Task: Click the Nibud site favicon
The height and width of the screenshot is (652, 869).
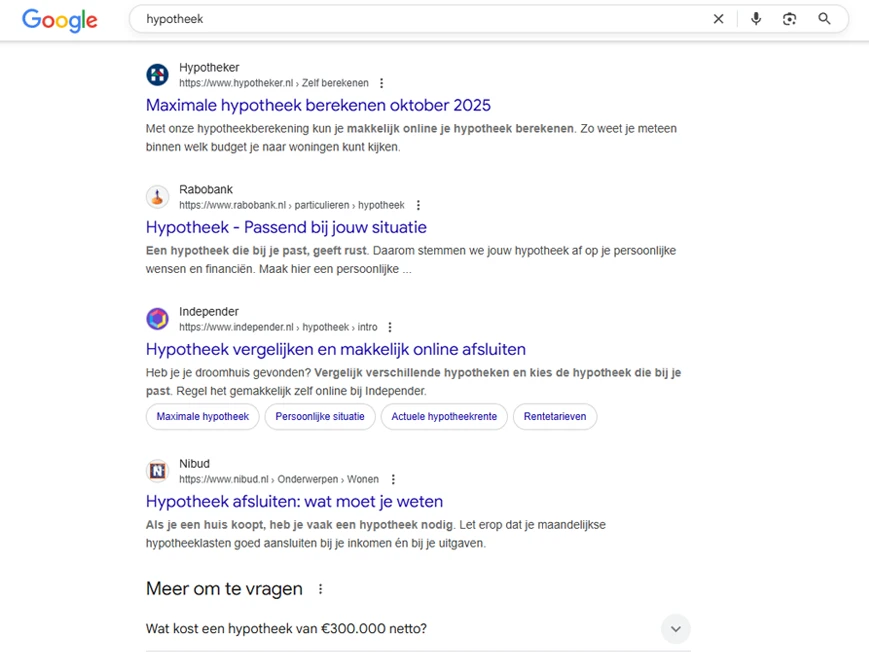Action: point(157,470)
